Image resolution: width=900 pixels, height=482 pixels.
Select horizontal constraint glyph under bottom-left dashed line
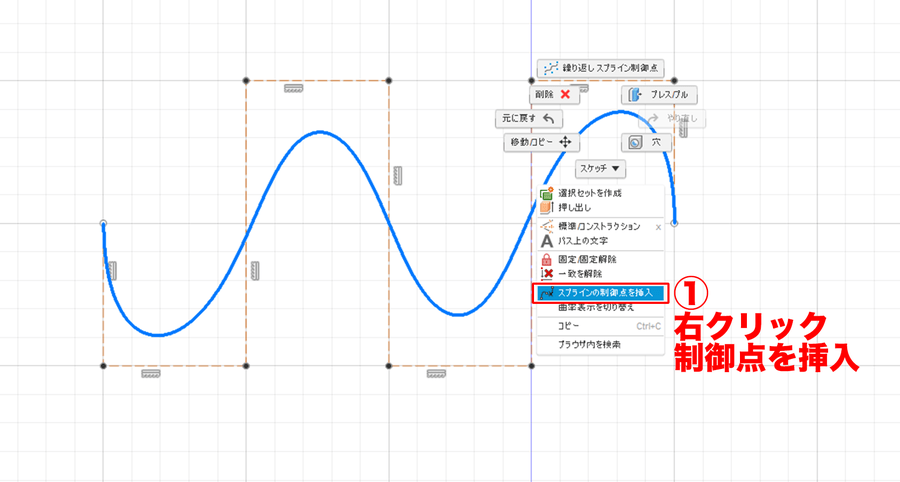click(151, 374)
